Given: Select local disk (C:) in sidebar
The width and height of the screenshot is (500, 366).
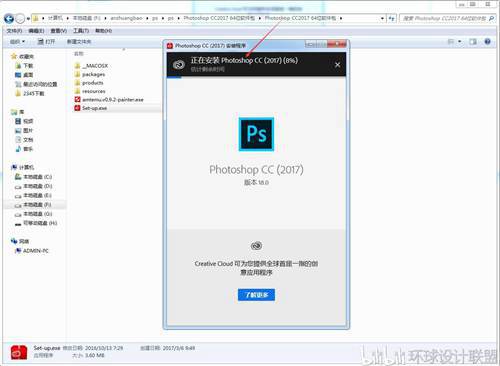Looking at the screenshot, I should pos(33,177).
